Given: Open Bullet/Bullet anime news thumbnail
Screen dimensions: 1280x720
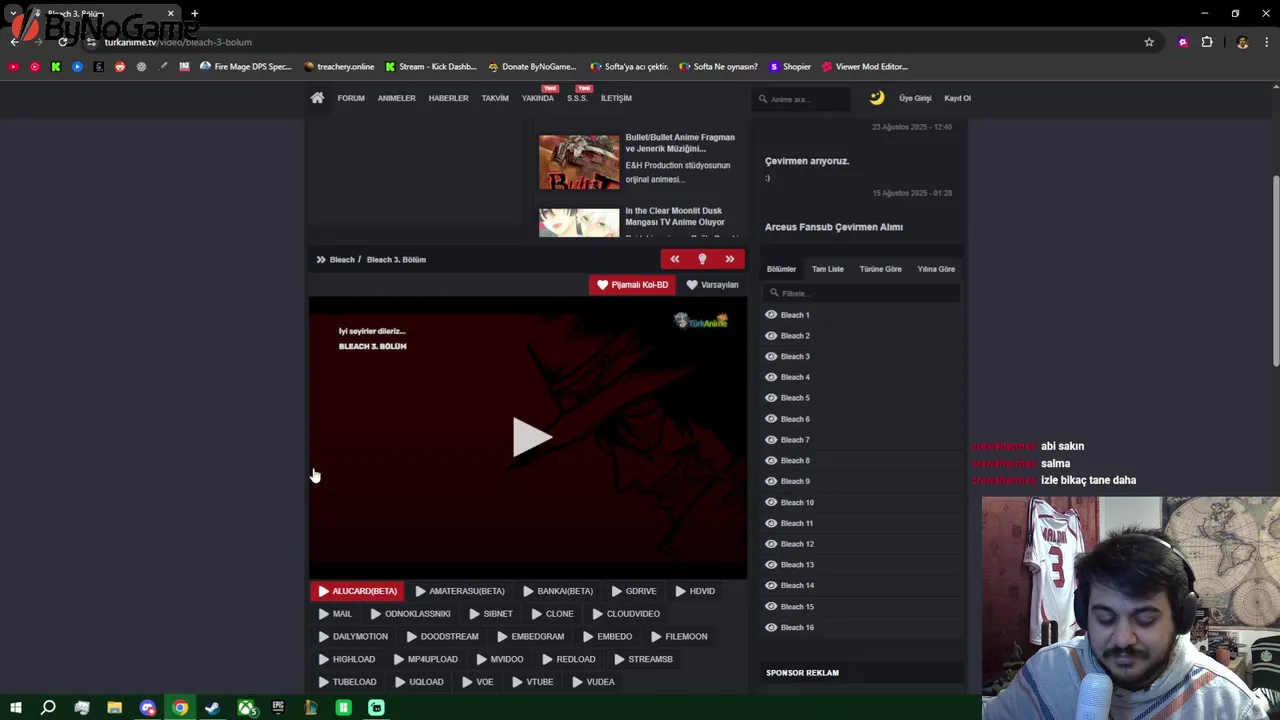Looking at the screenshot, I should click(x=579, y=162).
